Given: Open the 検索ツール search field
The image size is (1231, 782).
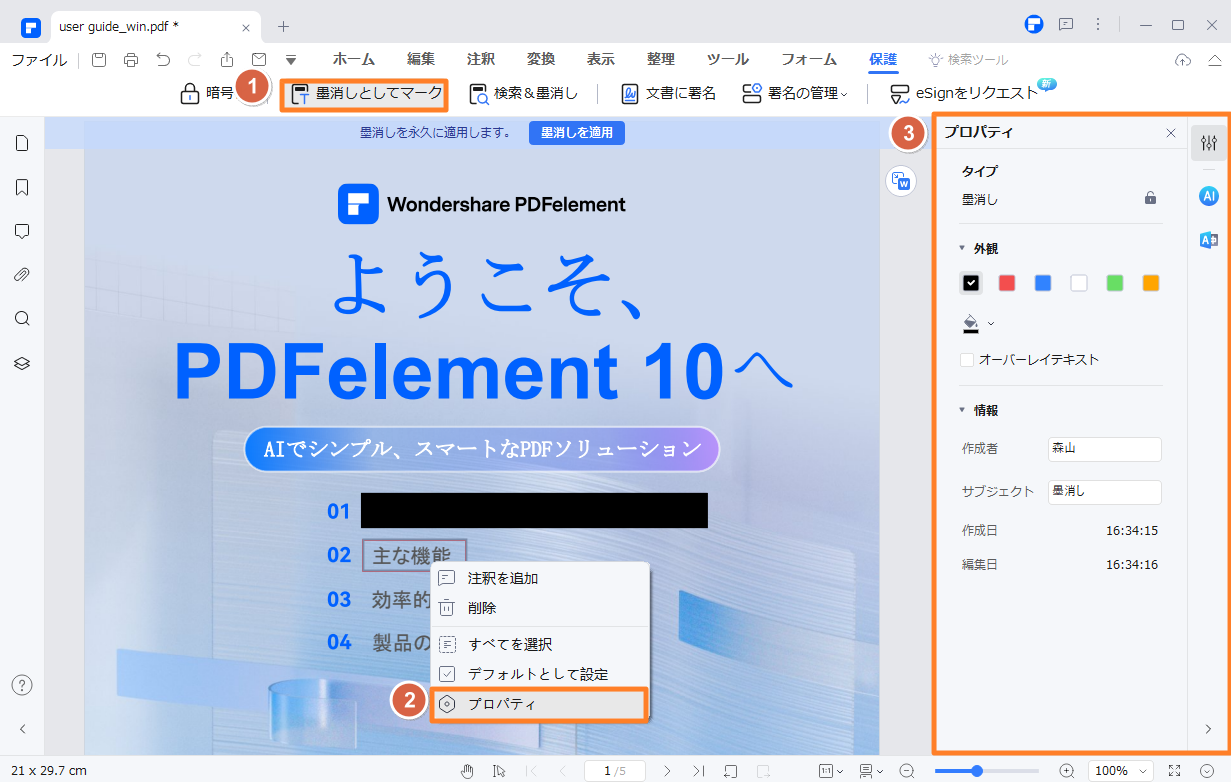Looking at the screenshot, I should [x=968, y=60].
